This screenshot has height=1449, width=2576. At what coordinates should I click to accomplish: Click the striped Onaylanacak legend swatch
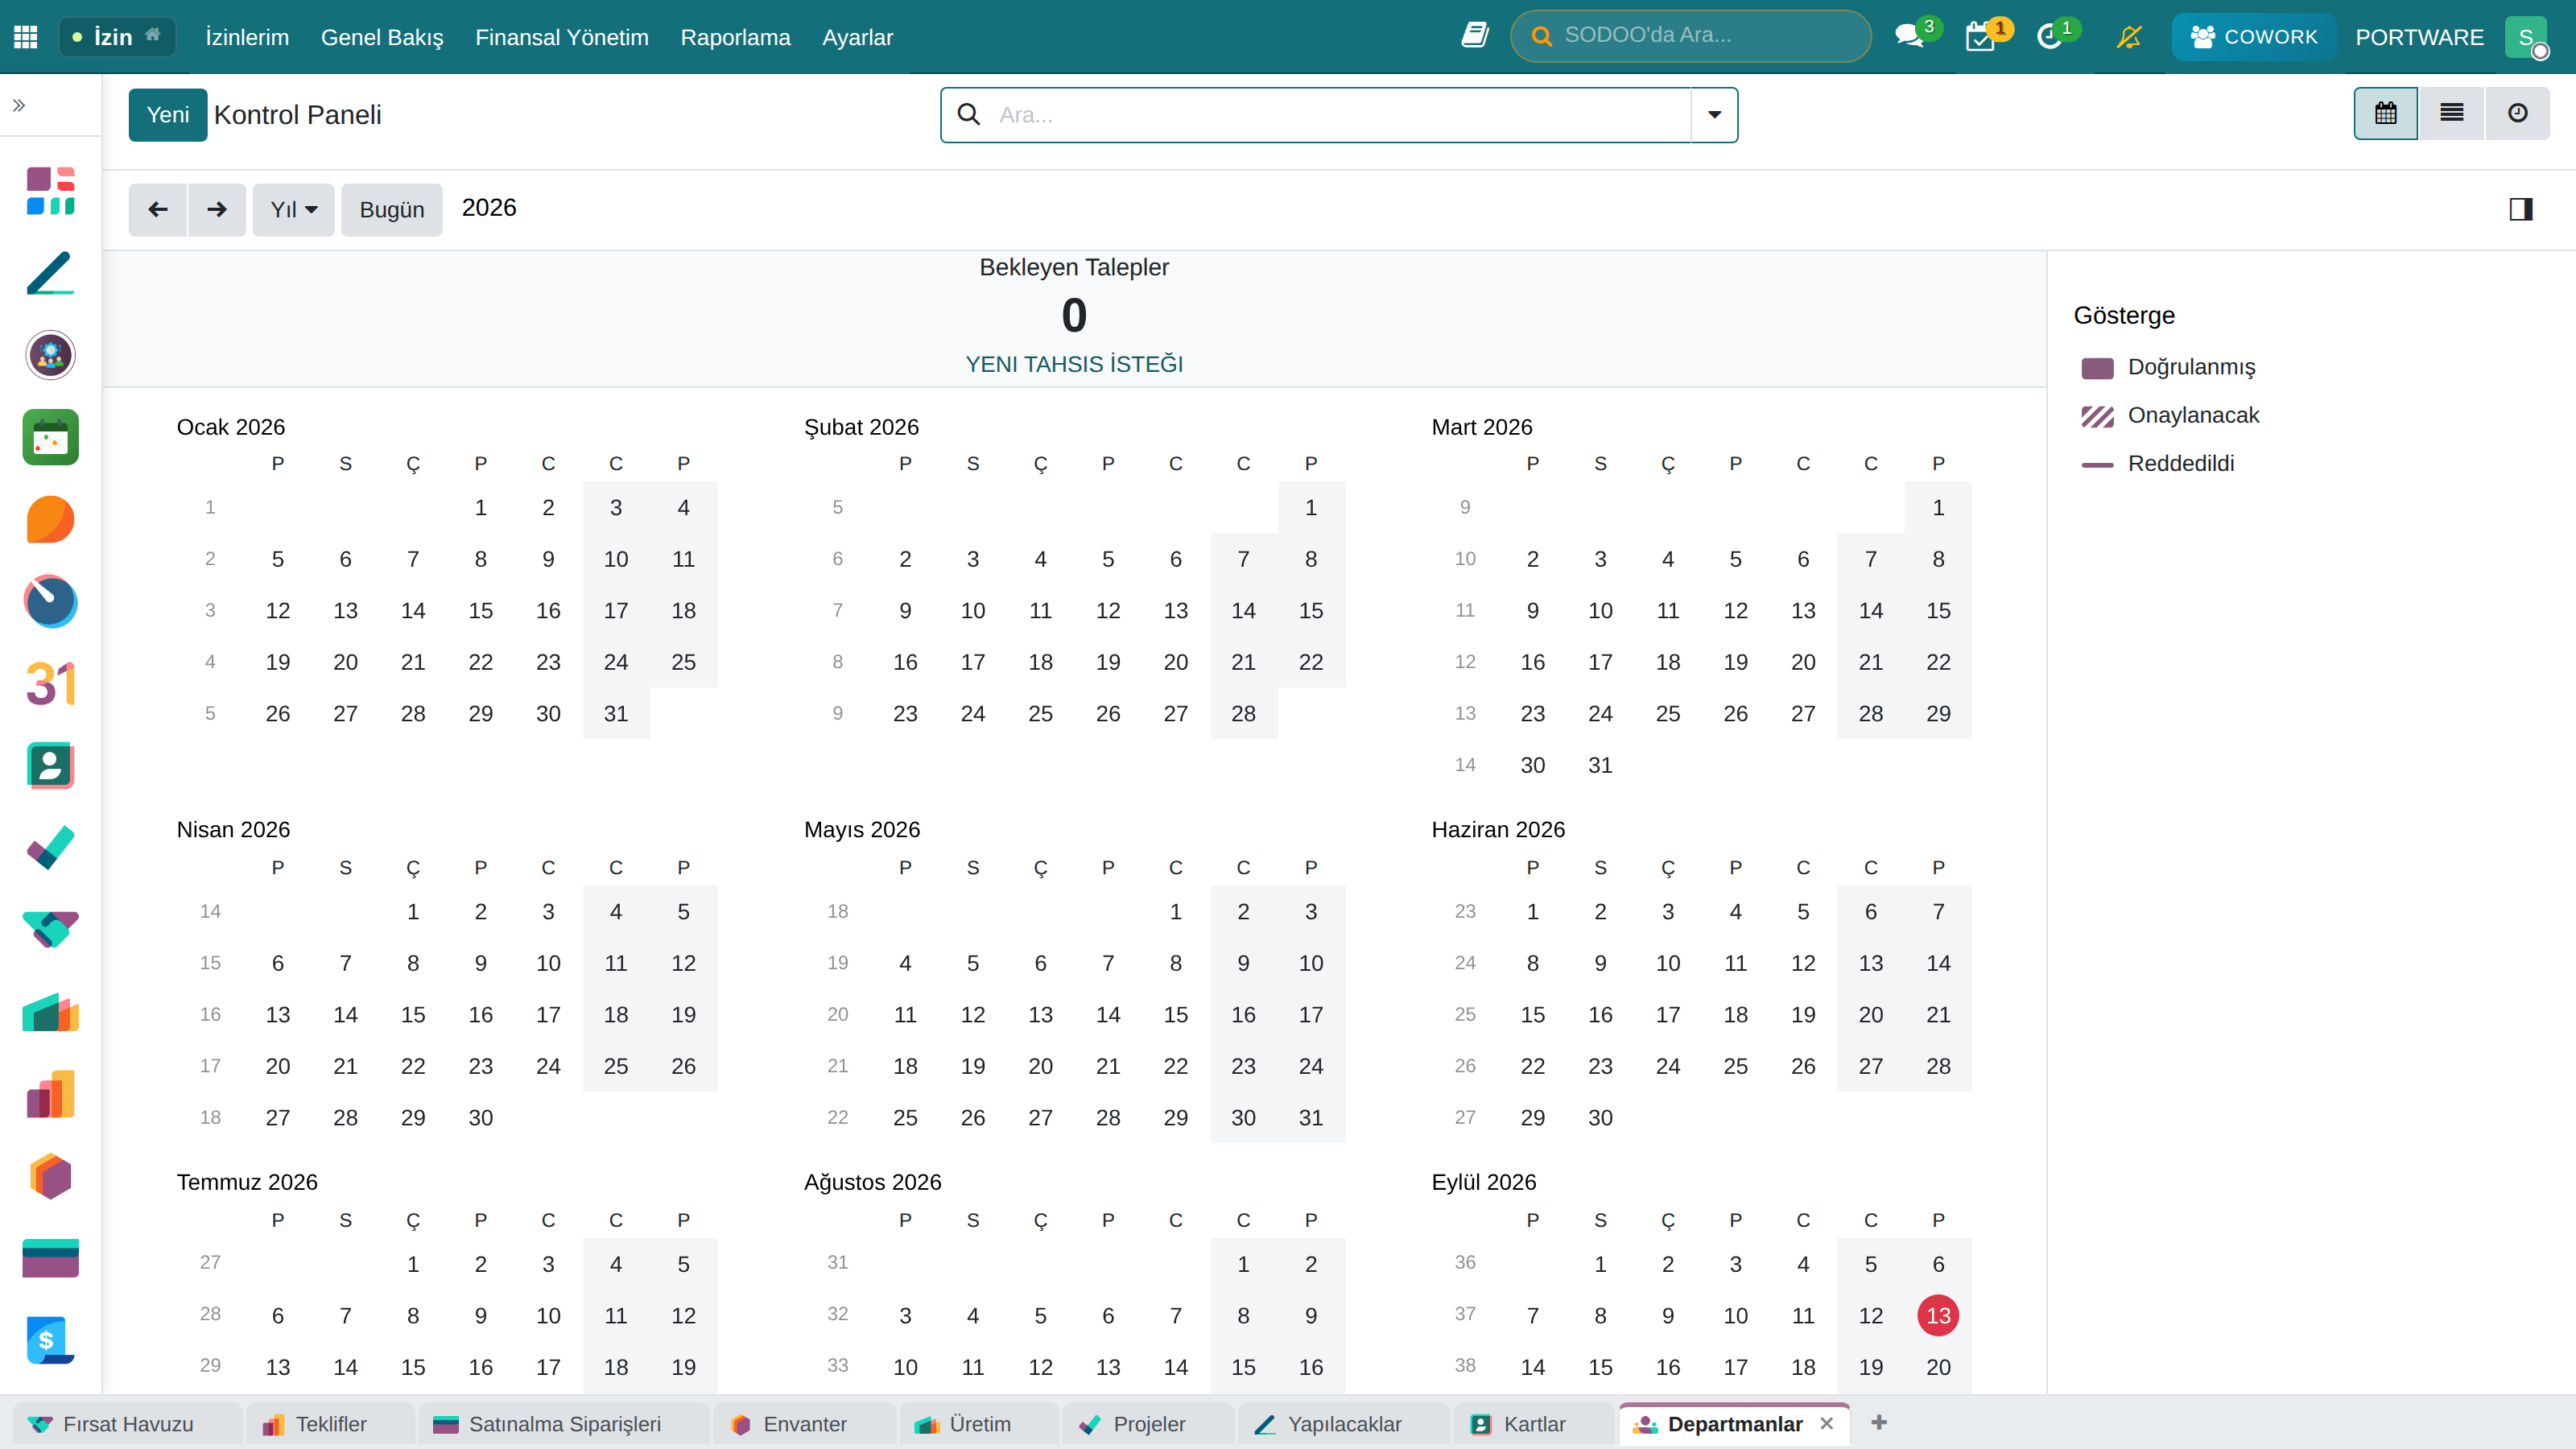tap(2097, 416)
